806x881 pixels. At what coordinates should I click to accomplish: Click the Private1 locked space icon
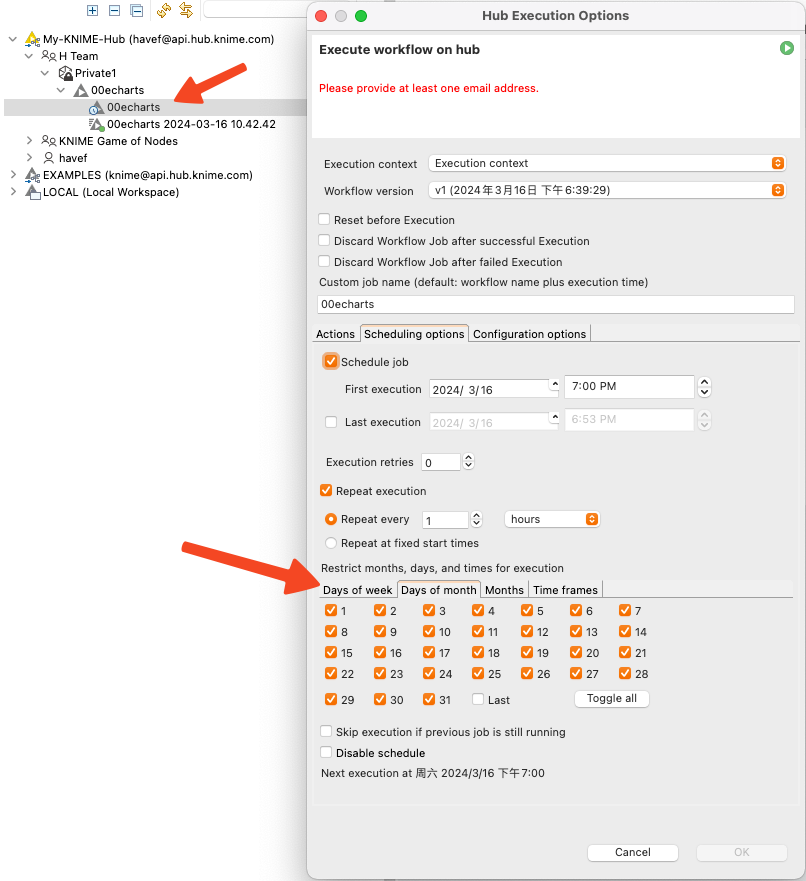66,73
